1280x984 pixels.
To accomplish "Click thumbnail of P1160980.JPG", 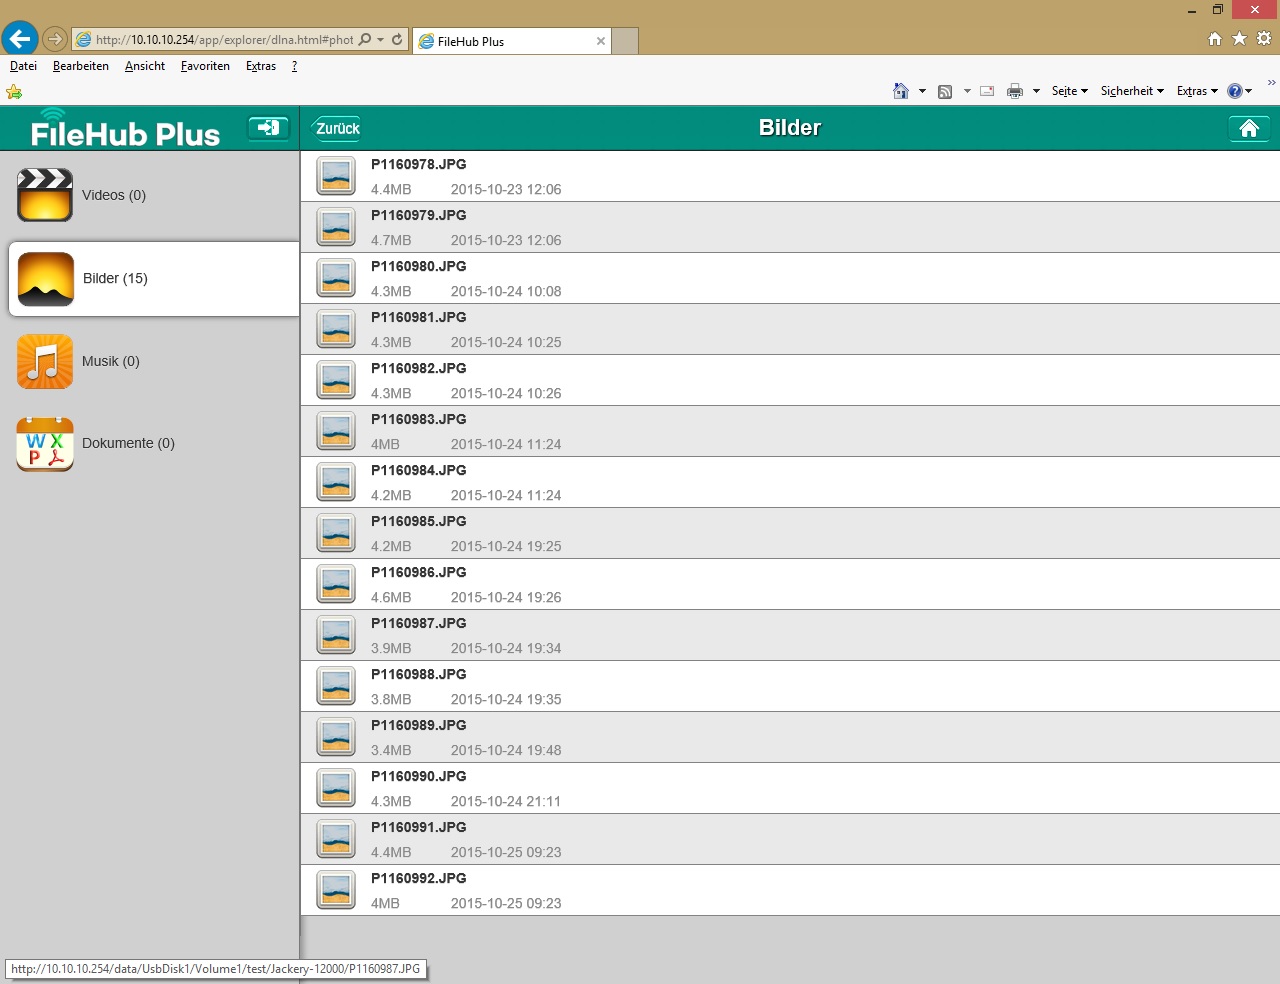I will pyautogui.click(x=336, y=278).
